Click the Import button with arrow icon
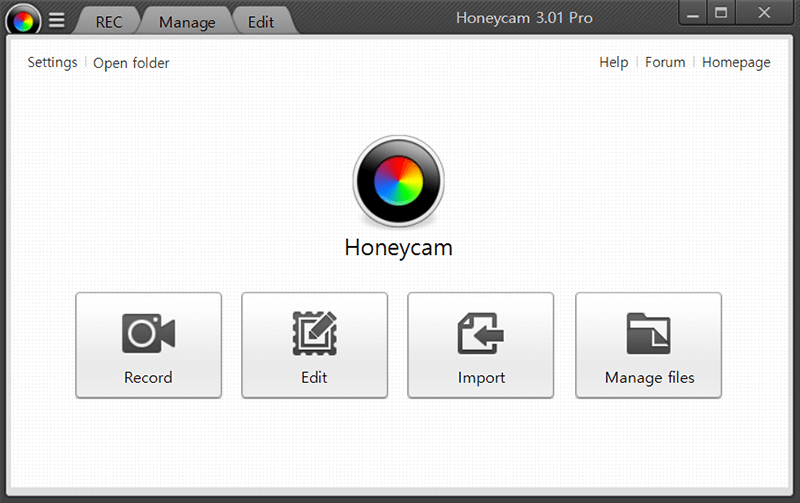 (x=481, y=345)
